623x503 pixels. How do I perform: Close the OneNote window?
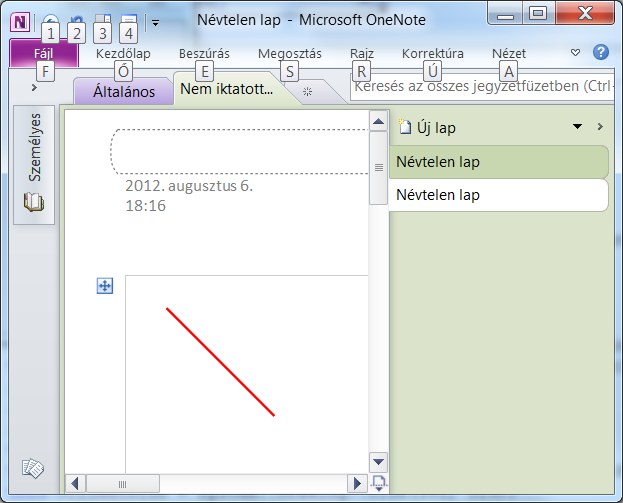585,14
